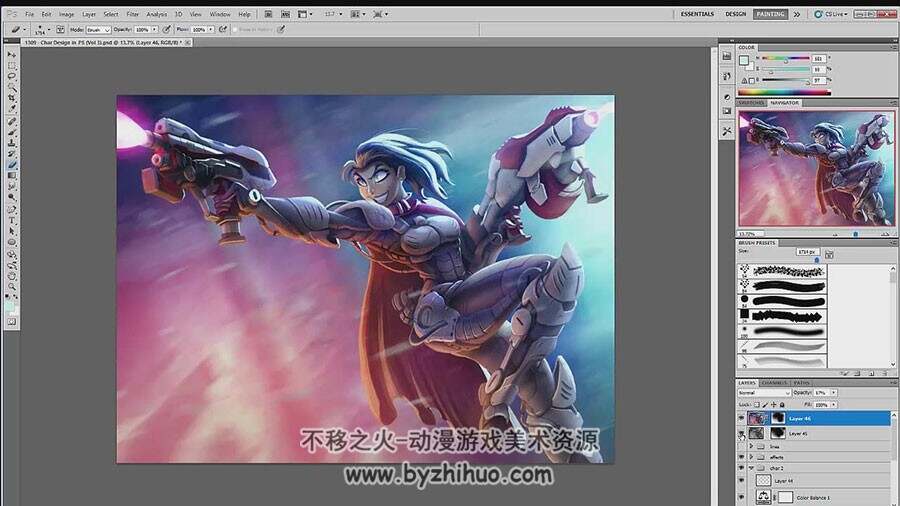This screenshot has height=506, width=900.
Task: Click the Hue slider in Color panel
Action: click(786, 59)
